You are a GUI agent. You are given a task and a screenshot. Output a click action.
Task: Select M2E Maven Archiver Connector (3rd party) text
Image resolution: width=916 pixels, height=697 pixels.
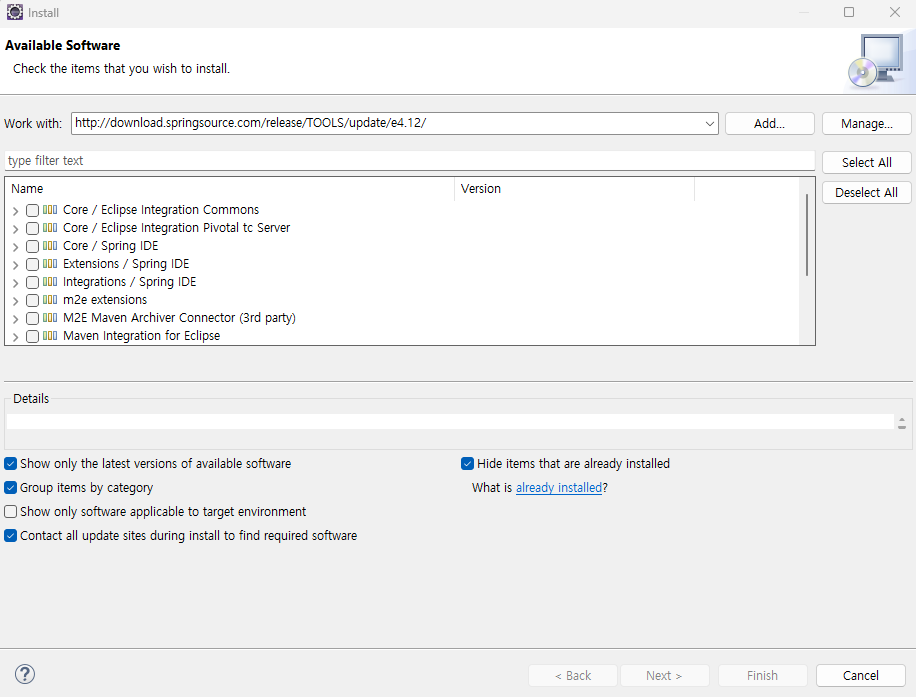pyautogui.click(x=179, y=318)
